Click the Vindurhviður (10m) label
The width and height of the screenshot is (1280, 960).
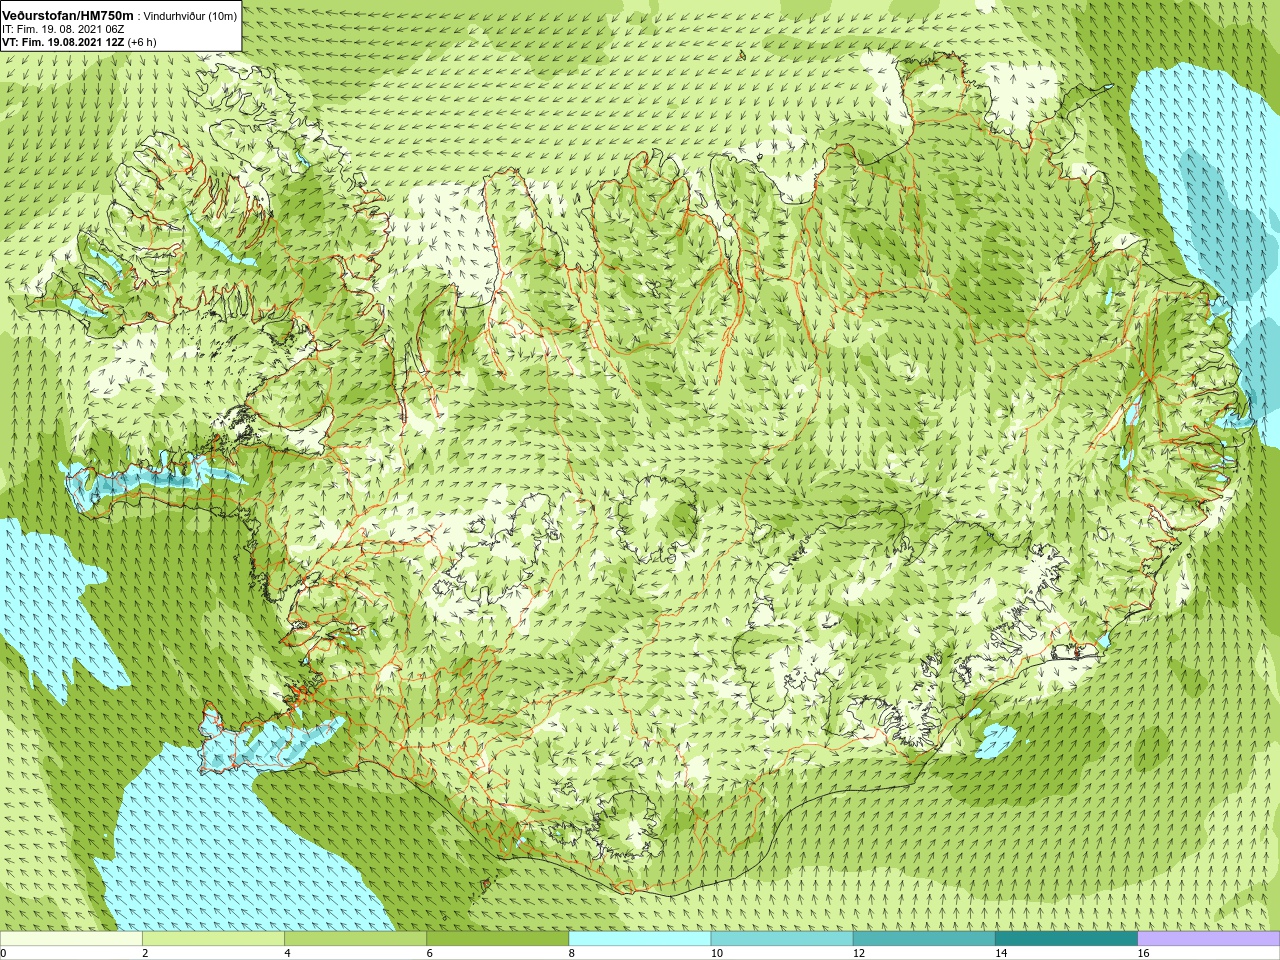pos(191,16)
